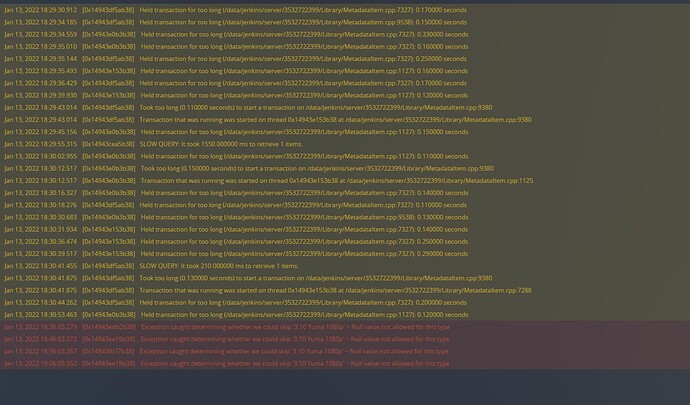Click the log entry timestamped 18:30:44.262
This screenshot has width=690, height=405.
(x=345, y=302)
